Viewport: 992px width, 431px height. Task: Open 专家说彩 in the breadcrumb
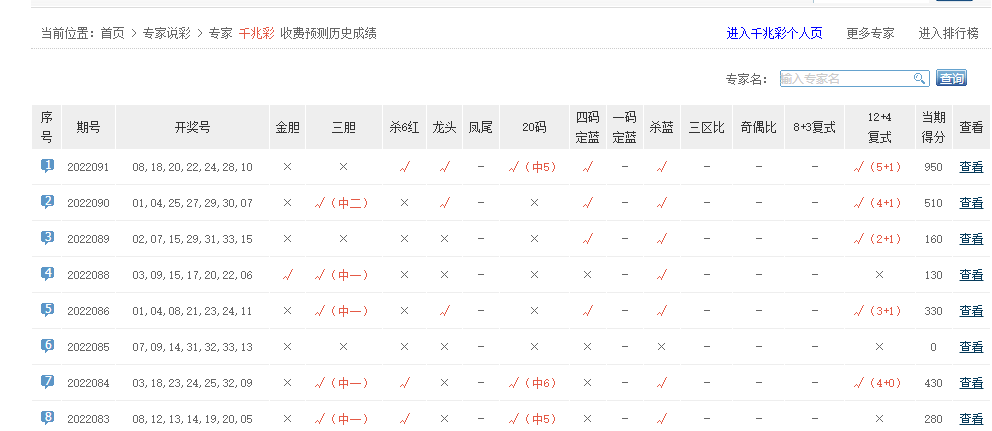click(x=167, y=33)
